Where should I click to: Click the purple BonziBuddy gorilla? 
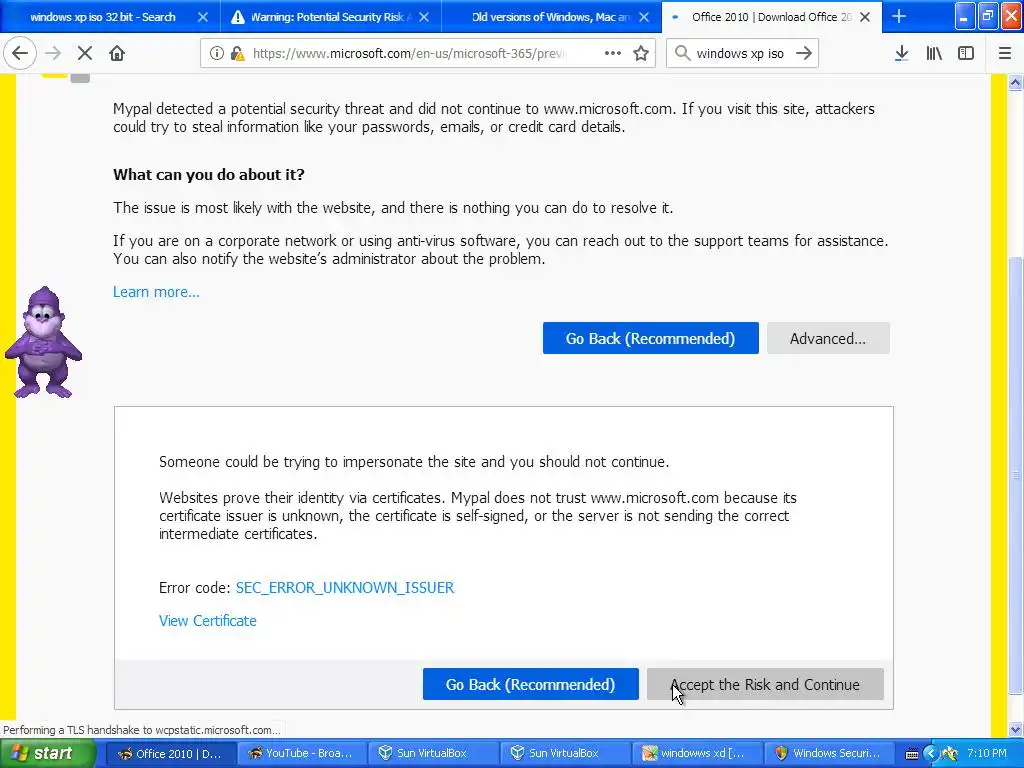[x=43, y=342]
